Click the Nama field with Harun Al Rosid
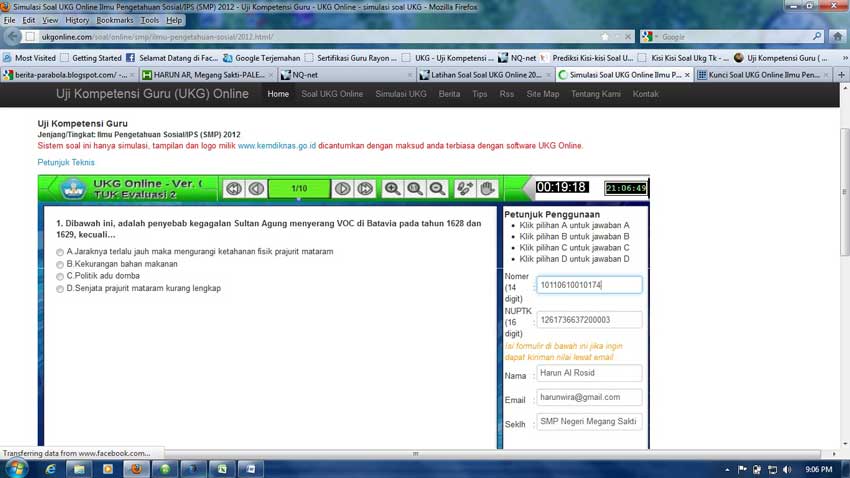850x478 pixels. point(589,373)
